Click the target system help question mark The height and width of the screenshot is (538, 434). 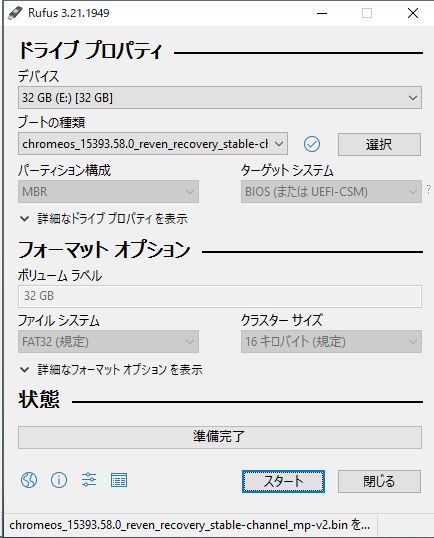pyautogui.click(x=429, y=189)
